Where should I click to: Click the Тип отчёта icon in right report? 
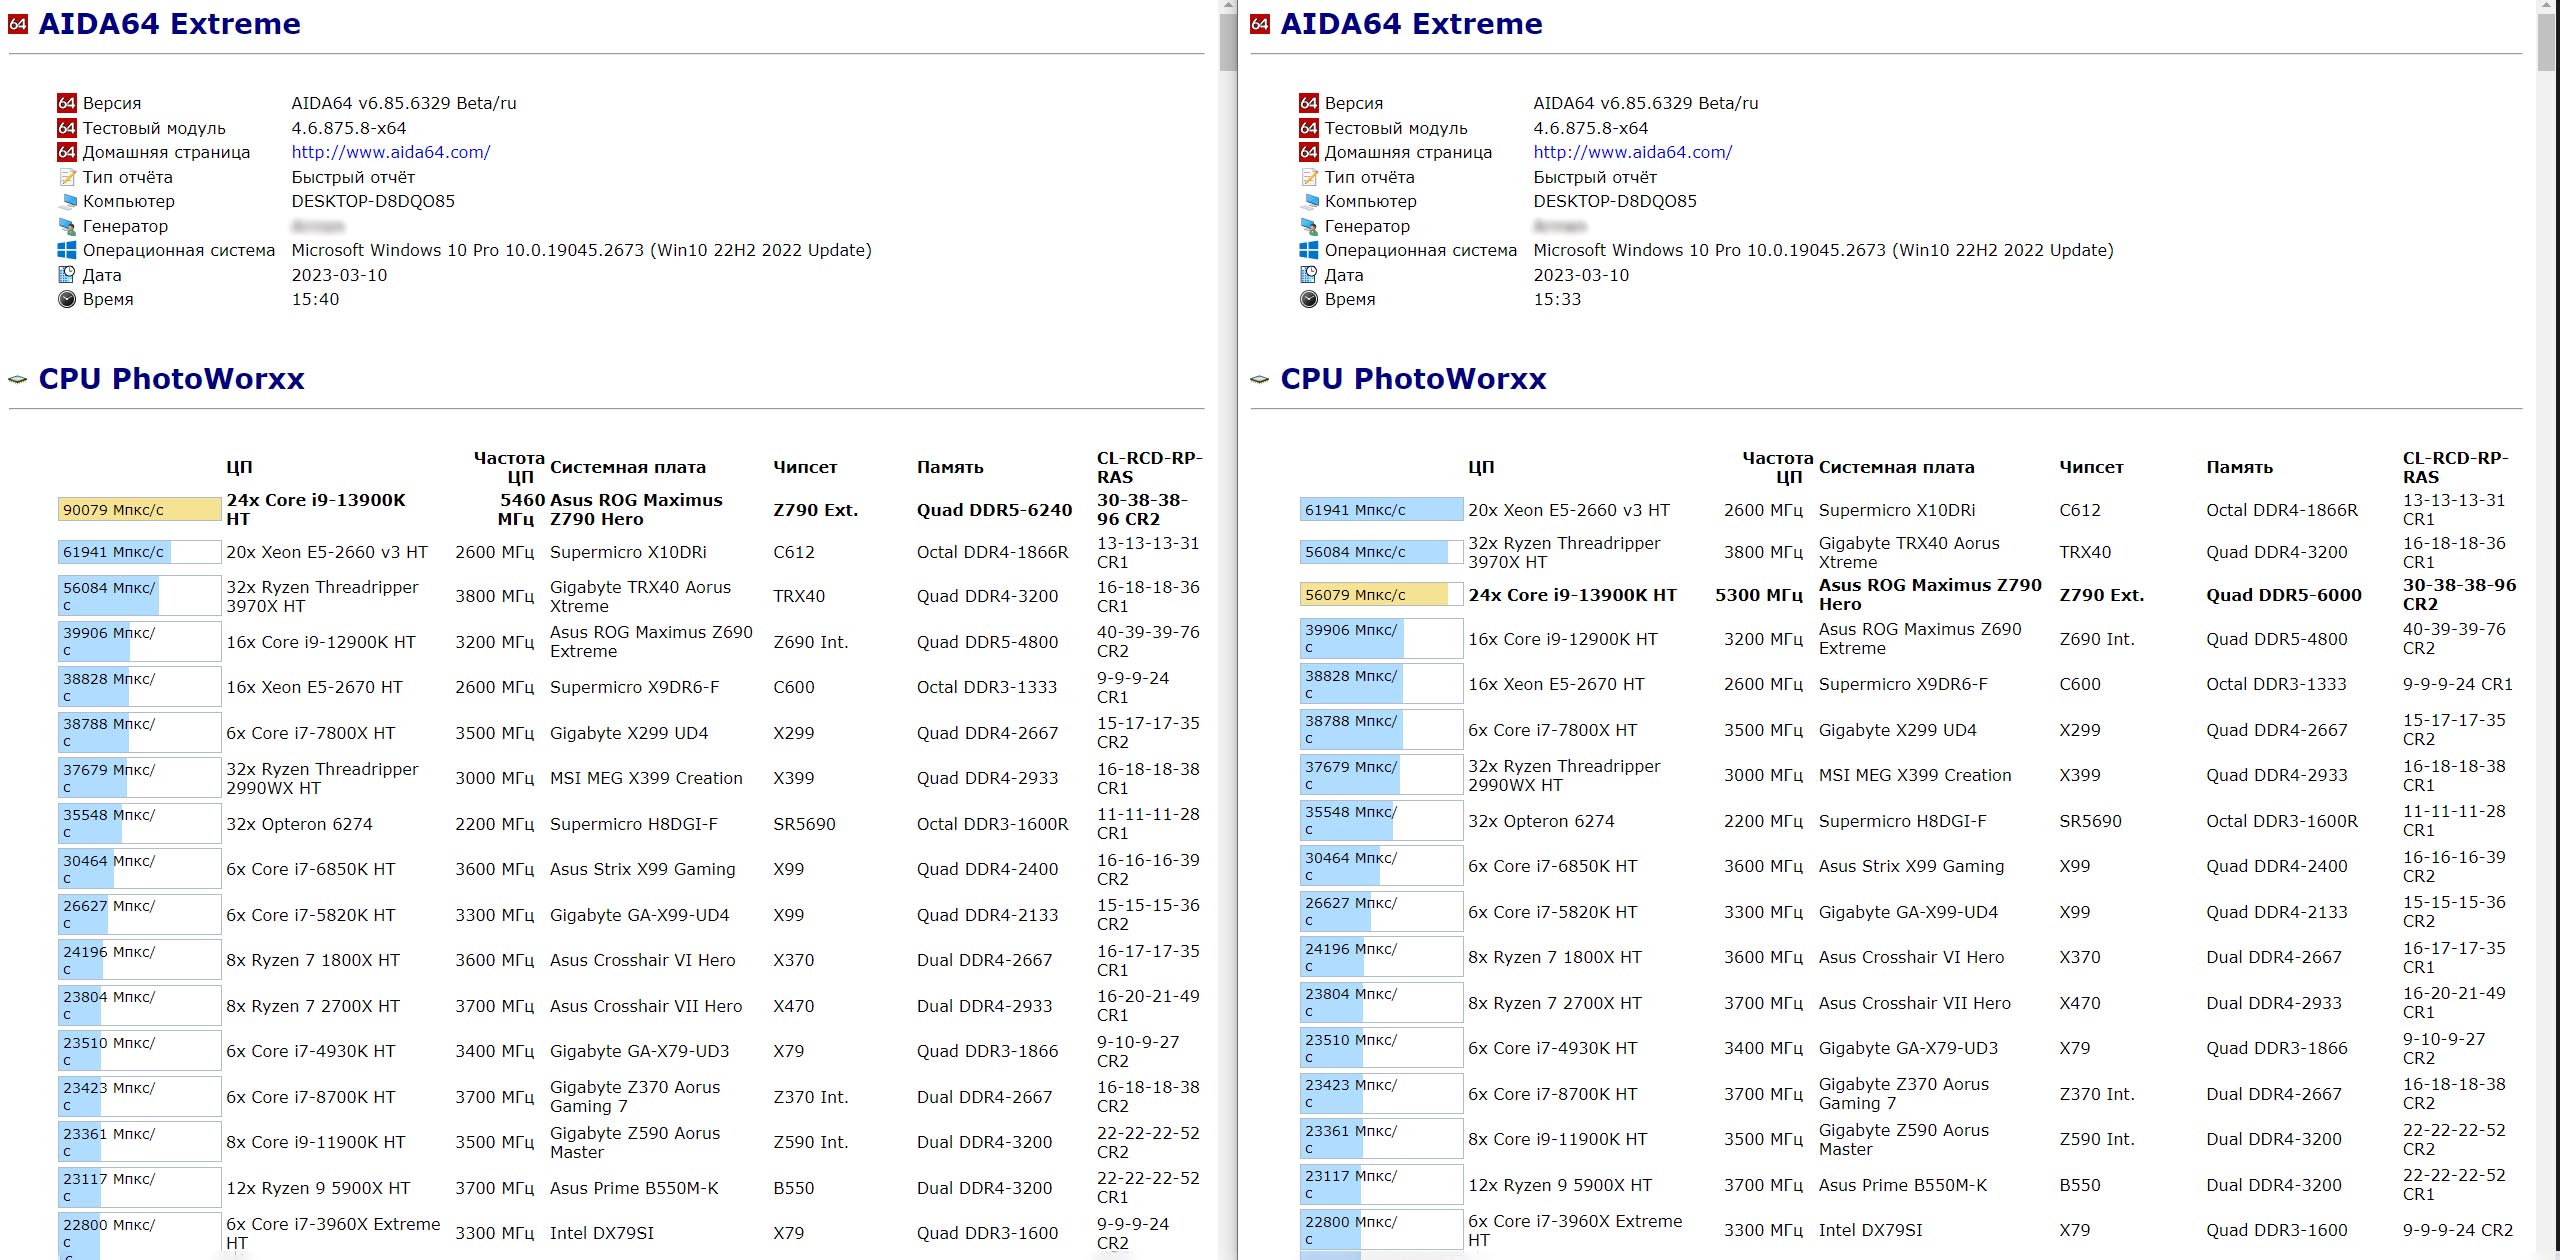[1309, 177]
